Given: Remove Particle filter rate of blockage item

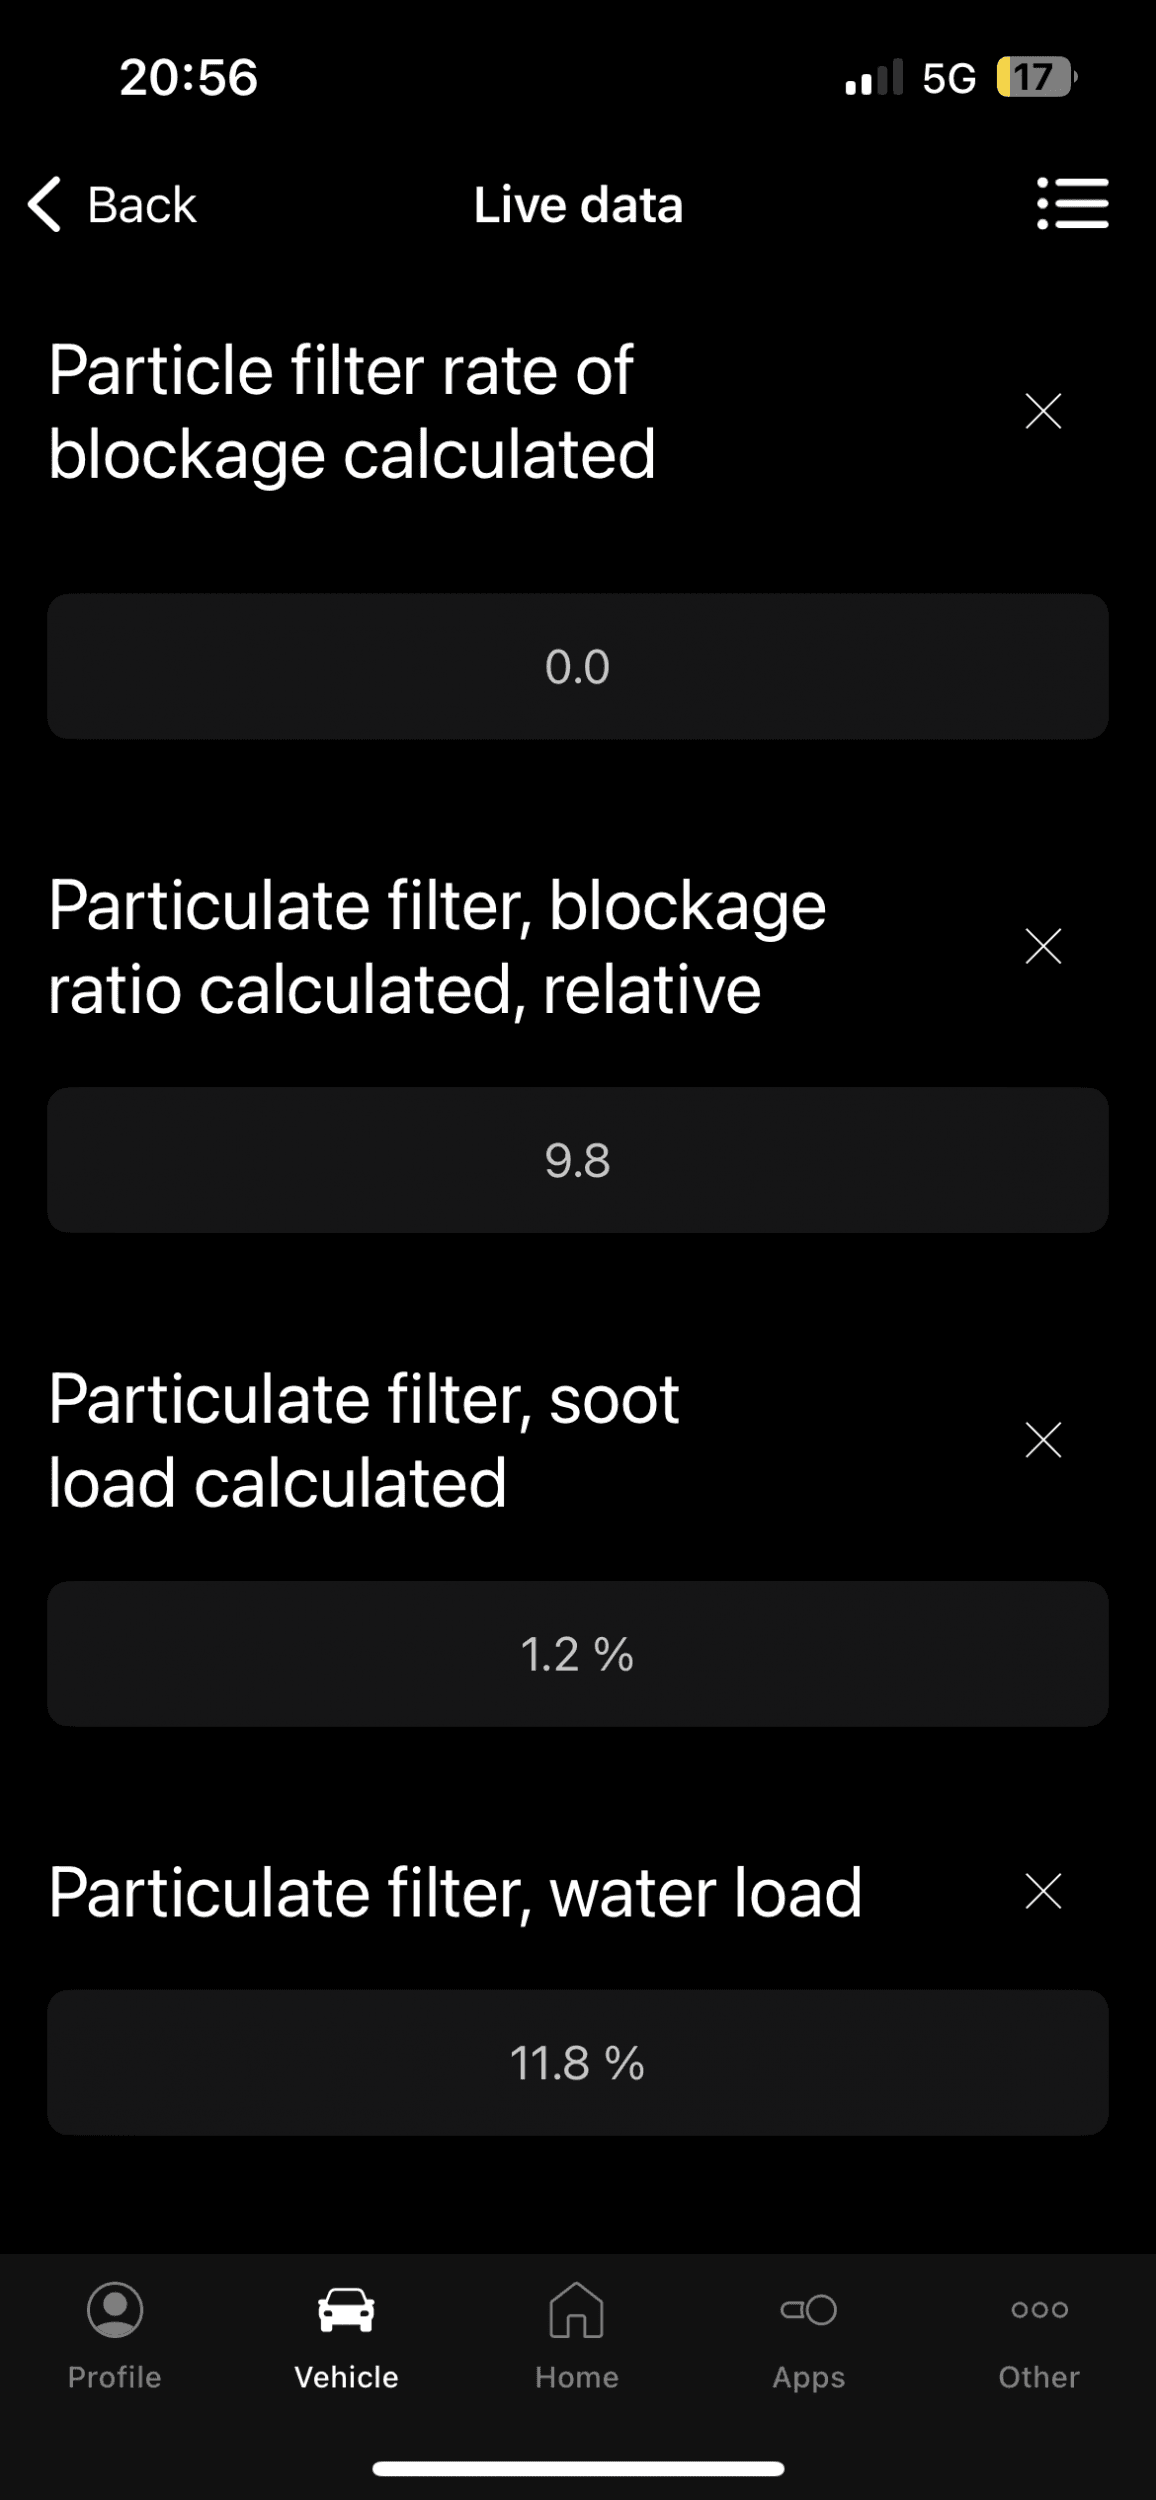Looking at the screenshot, I should 1043,411.
